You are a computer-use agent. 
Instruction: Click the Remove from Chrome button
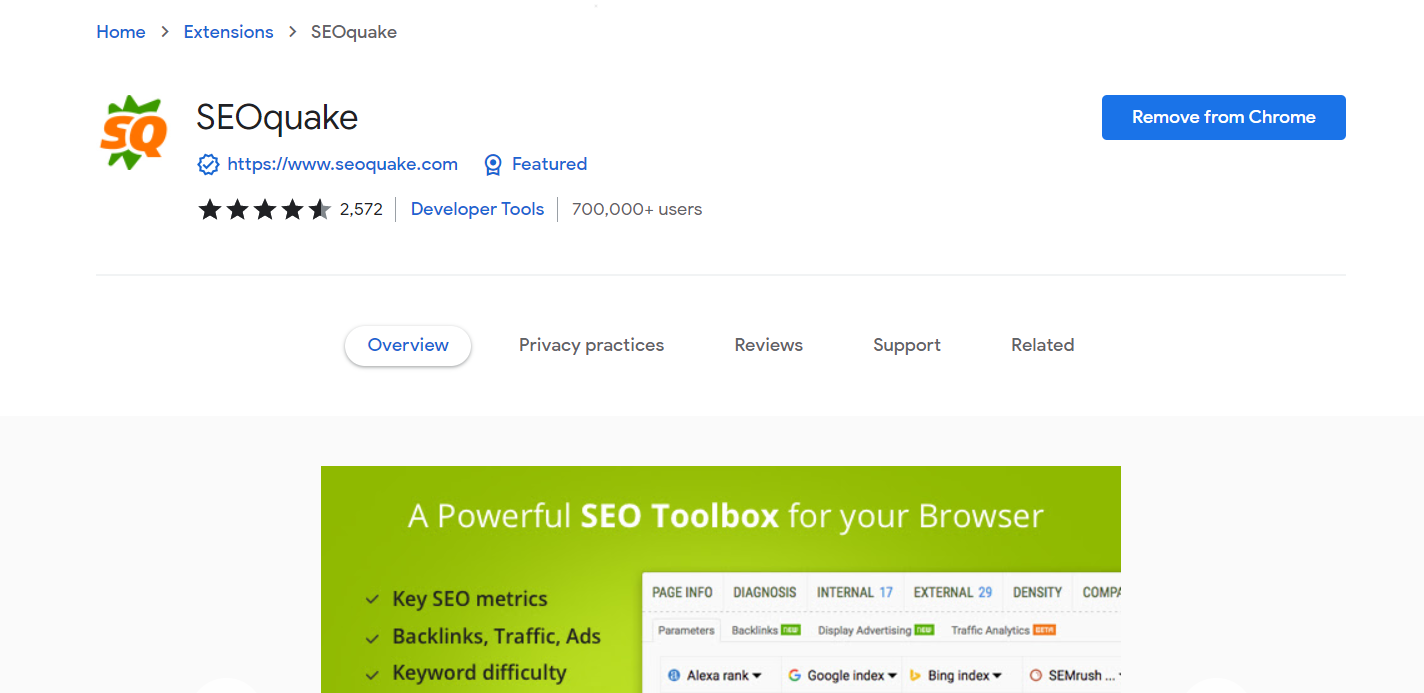tap(1224, 117)
